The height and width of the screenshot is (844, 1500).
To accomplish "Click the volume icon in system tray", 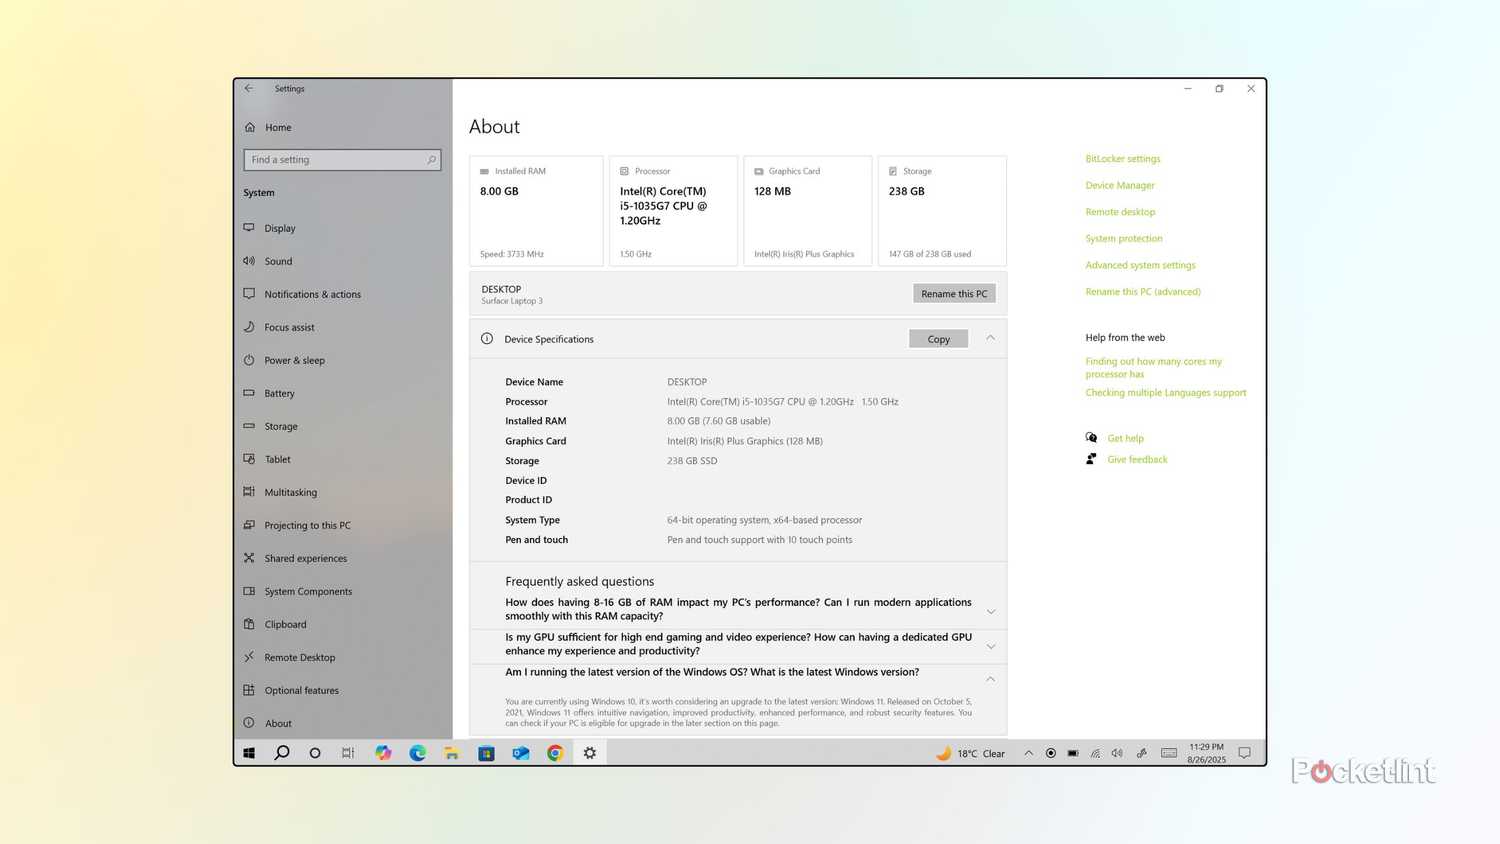I will [x=1117, y=753].
